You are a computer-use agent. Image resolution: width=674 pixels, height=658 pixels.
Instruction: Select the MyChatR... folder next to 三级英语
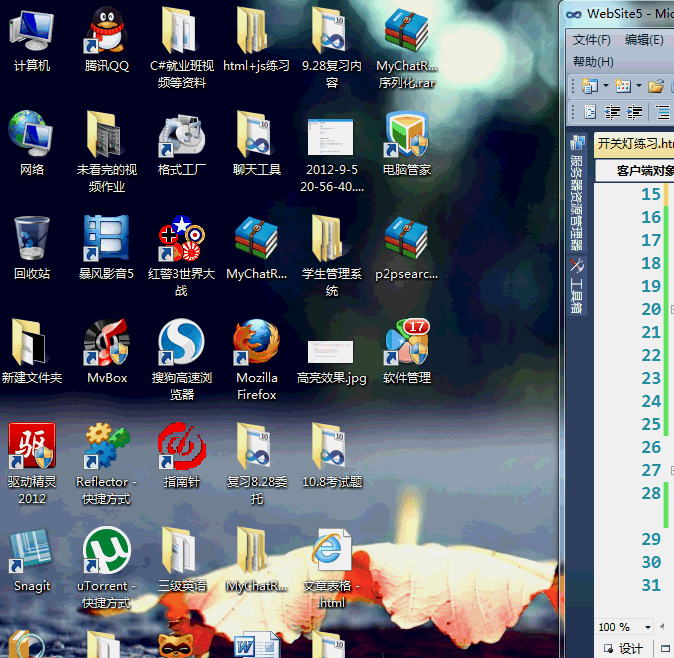click(256, 560)
